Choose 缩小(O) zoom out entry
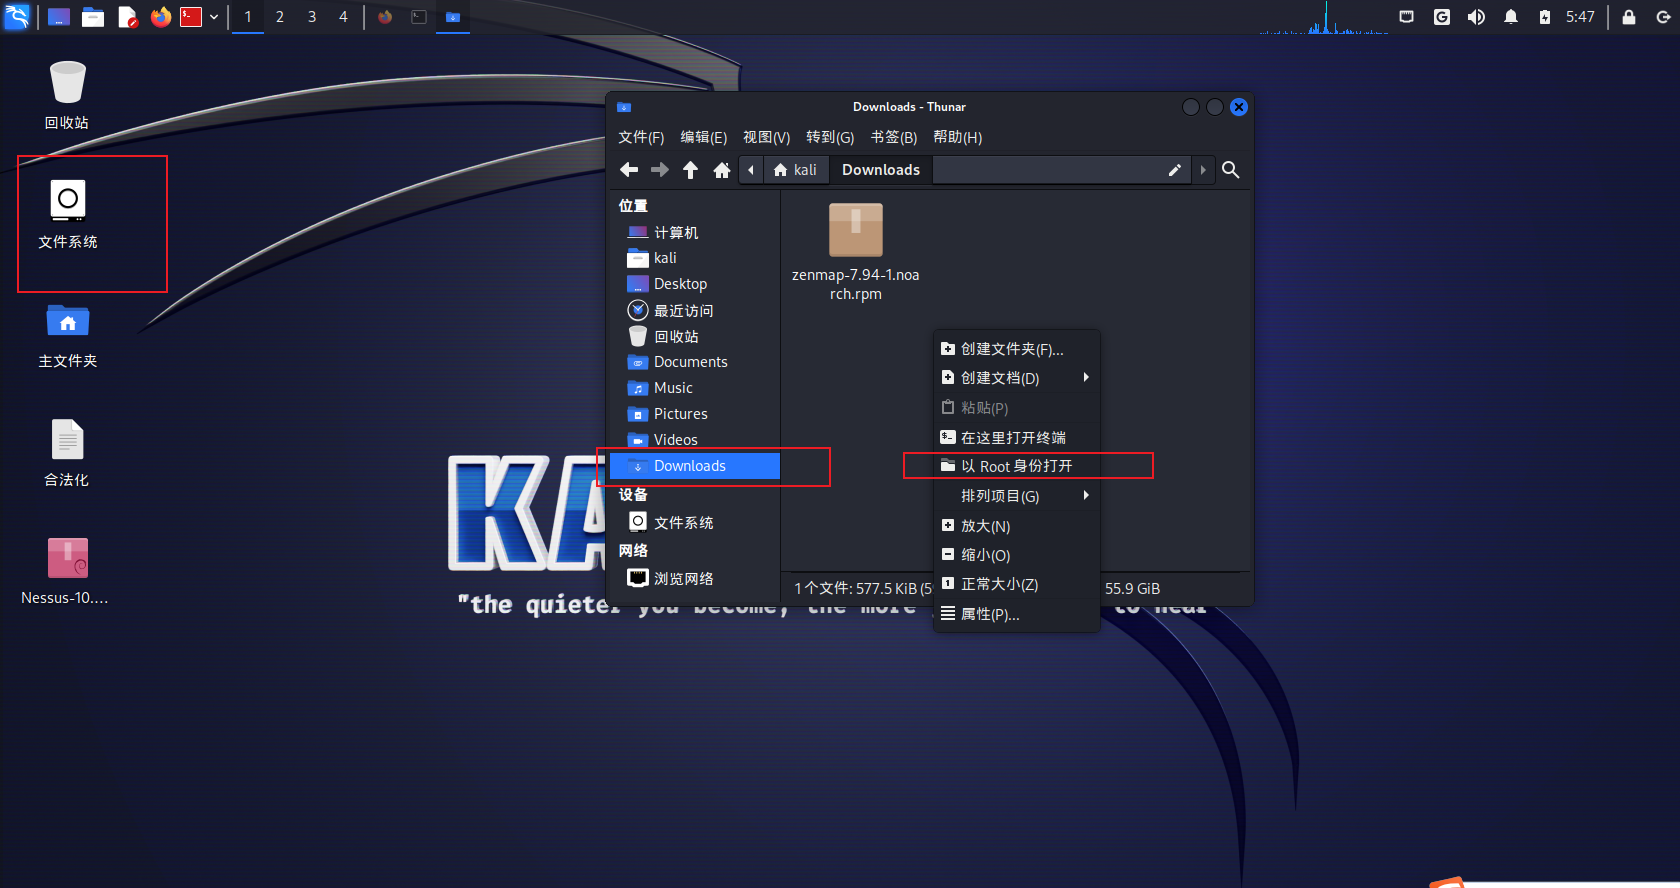 pos(1016,555)
